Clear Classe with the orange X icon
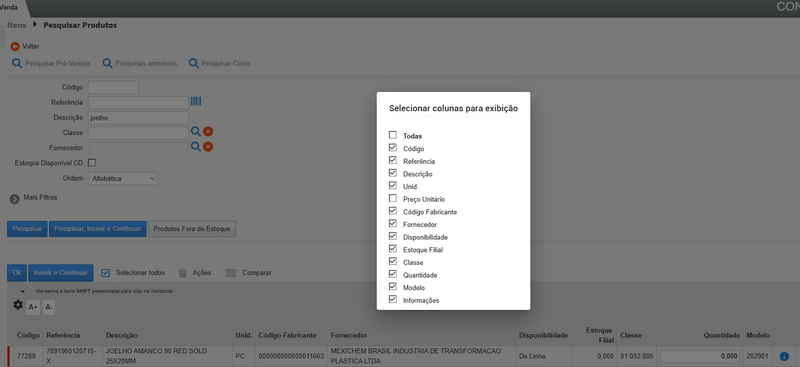The image size is (800, 367). pyautogui.click(x=208, y=132)
